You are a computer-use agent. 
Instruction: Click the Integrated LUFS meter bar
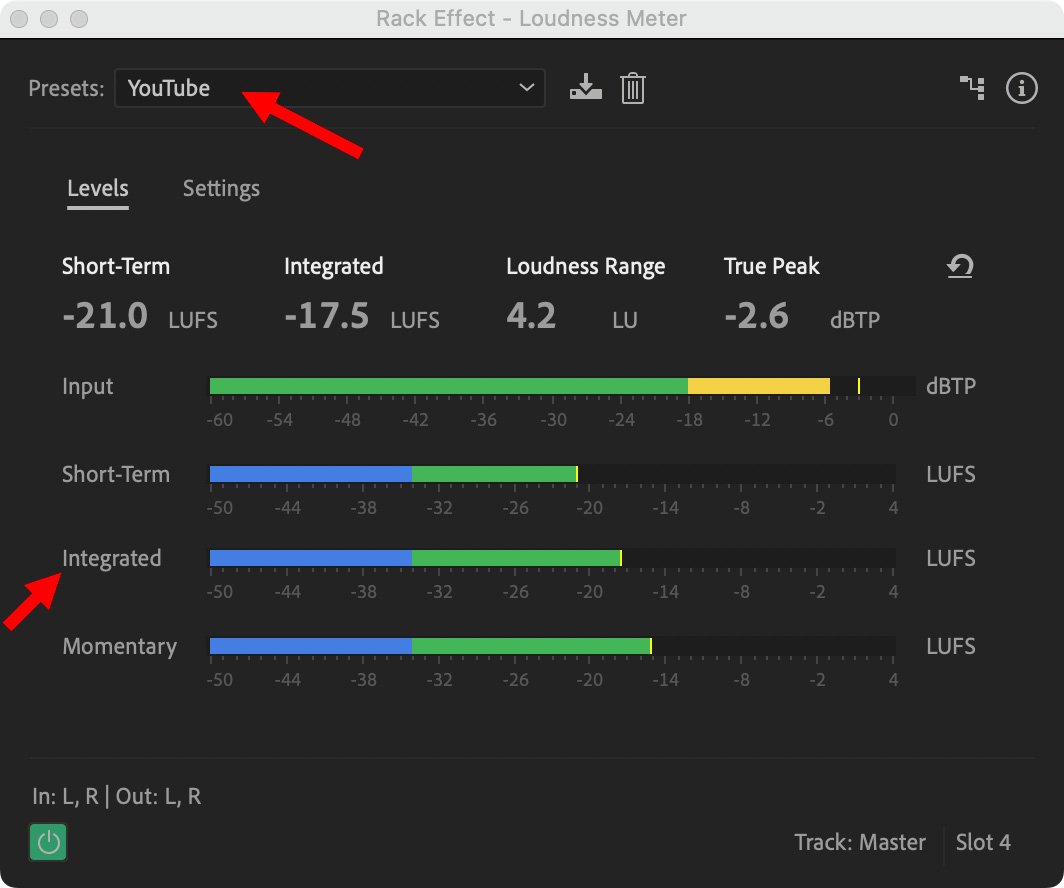552,558
